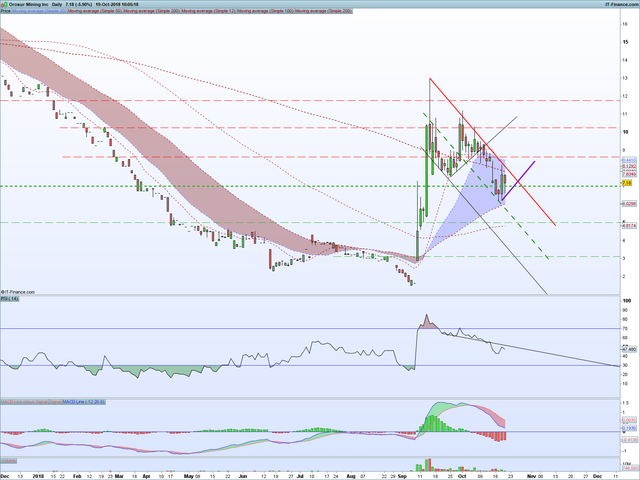
Task: Select the purple trendline on the chart
Action: pos(518,181)
